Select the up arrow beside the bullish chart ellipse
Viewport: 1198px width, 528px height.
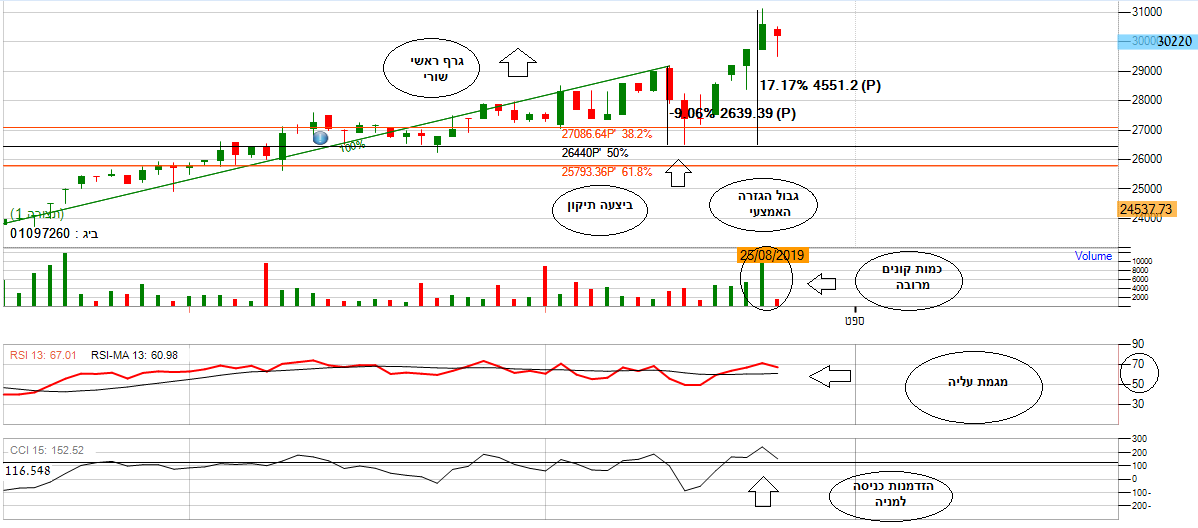[x=517, y=63]
